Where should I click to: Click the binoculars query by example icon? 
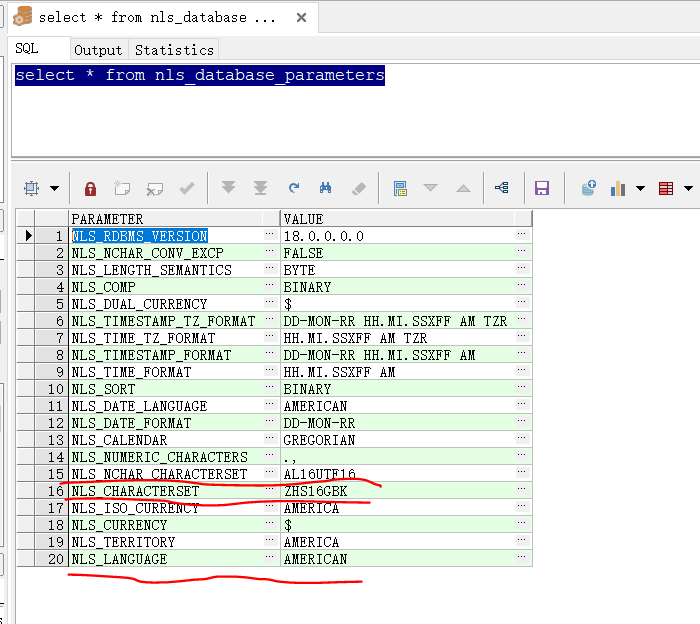325,188
